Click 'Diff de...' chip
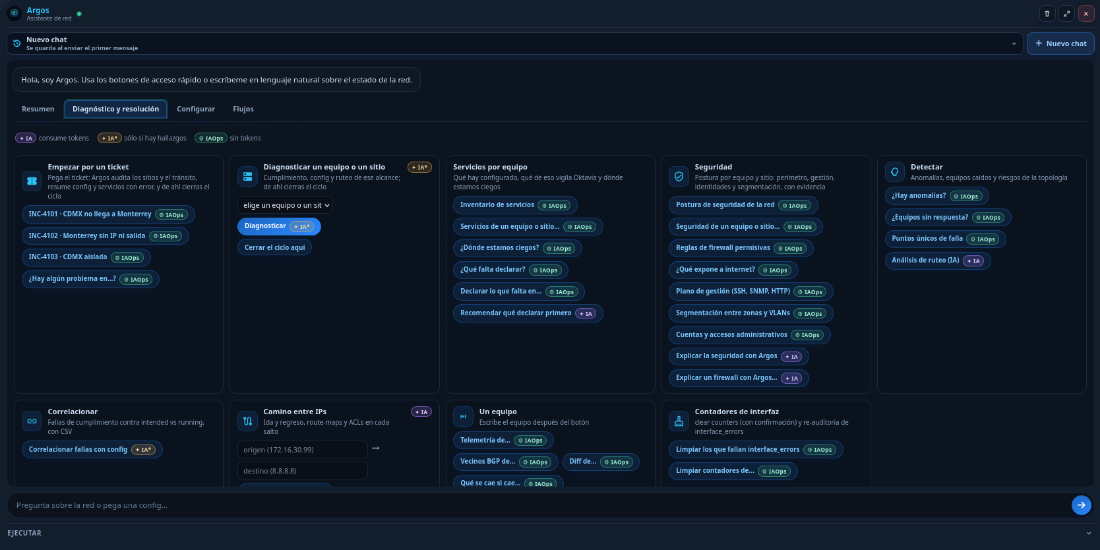 pos(601,462)
